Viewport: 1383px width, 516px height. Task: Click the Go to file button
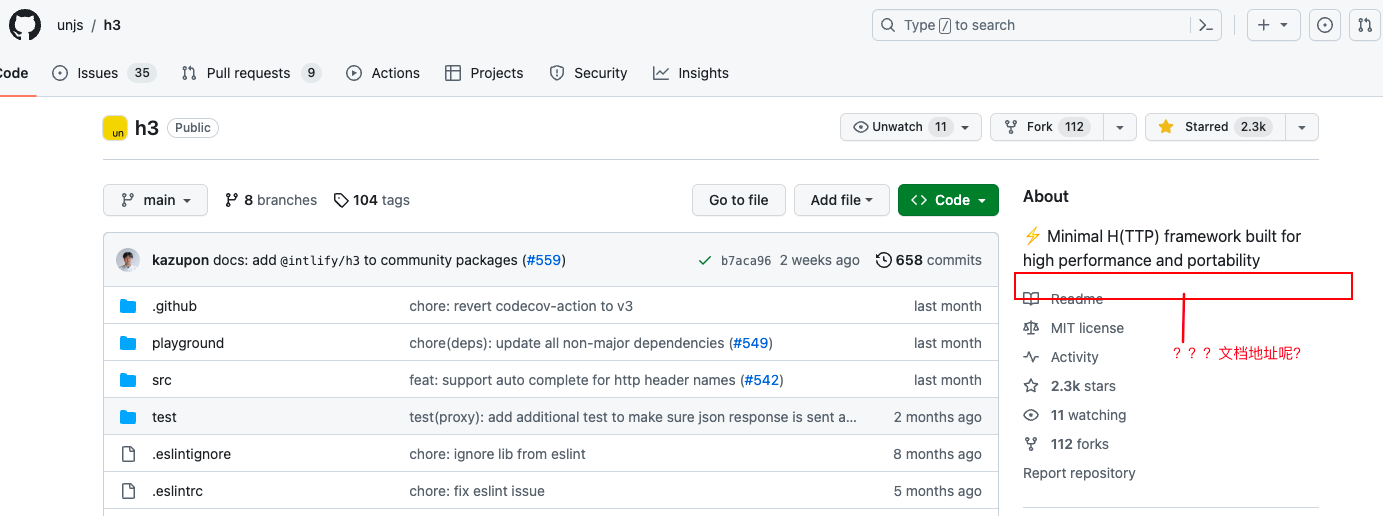pyautogui.click(x=738, y=200)
